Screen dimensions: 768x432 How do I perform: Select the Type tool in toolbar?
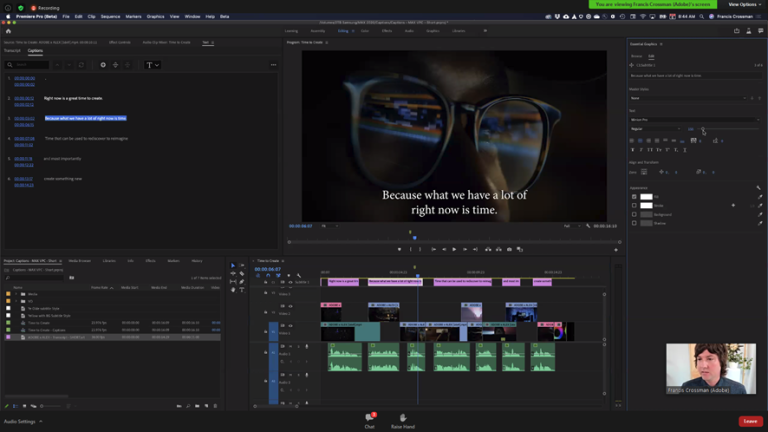click(241, 289)
